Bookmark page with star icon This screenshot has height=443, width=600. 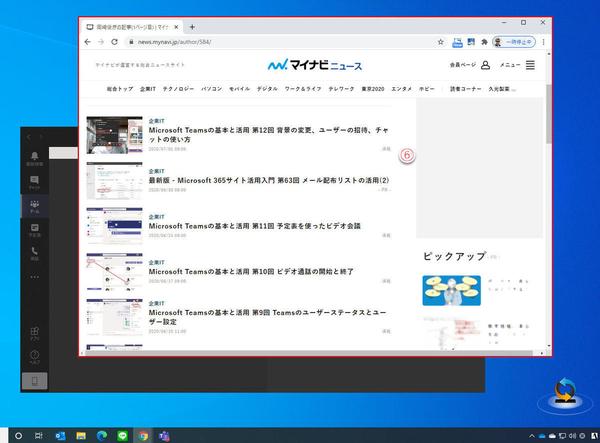[440, 42]
